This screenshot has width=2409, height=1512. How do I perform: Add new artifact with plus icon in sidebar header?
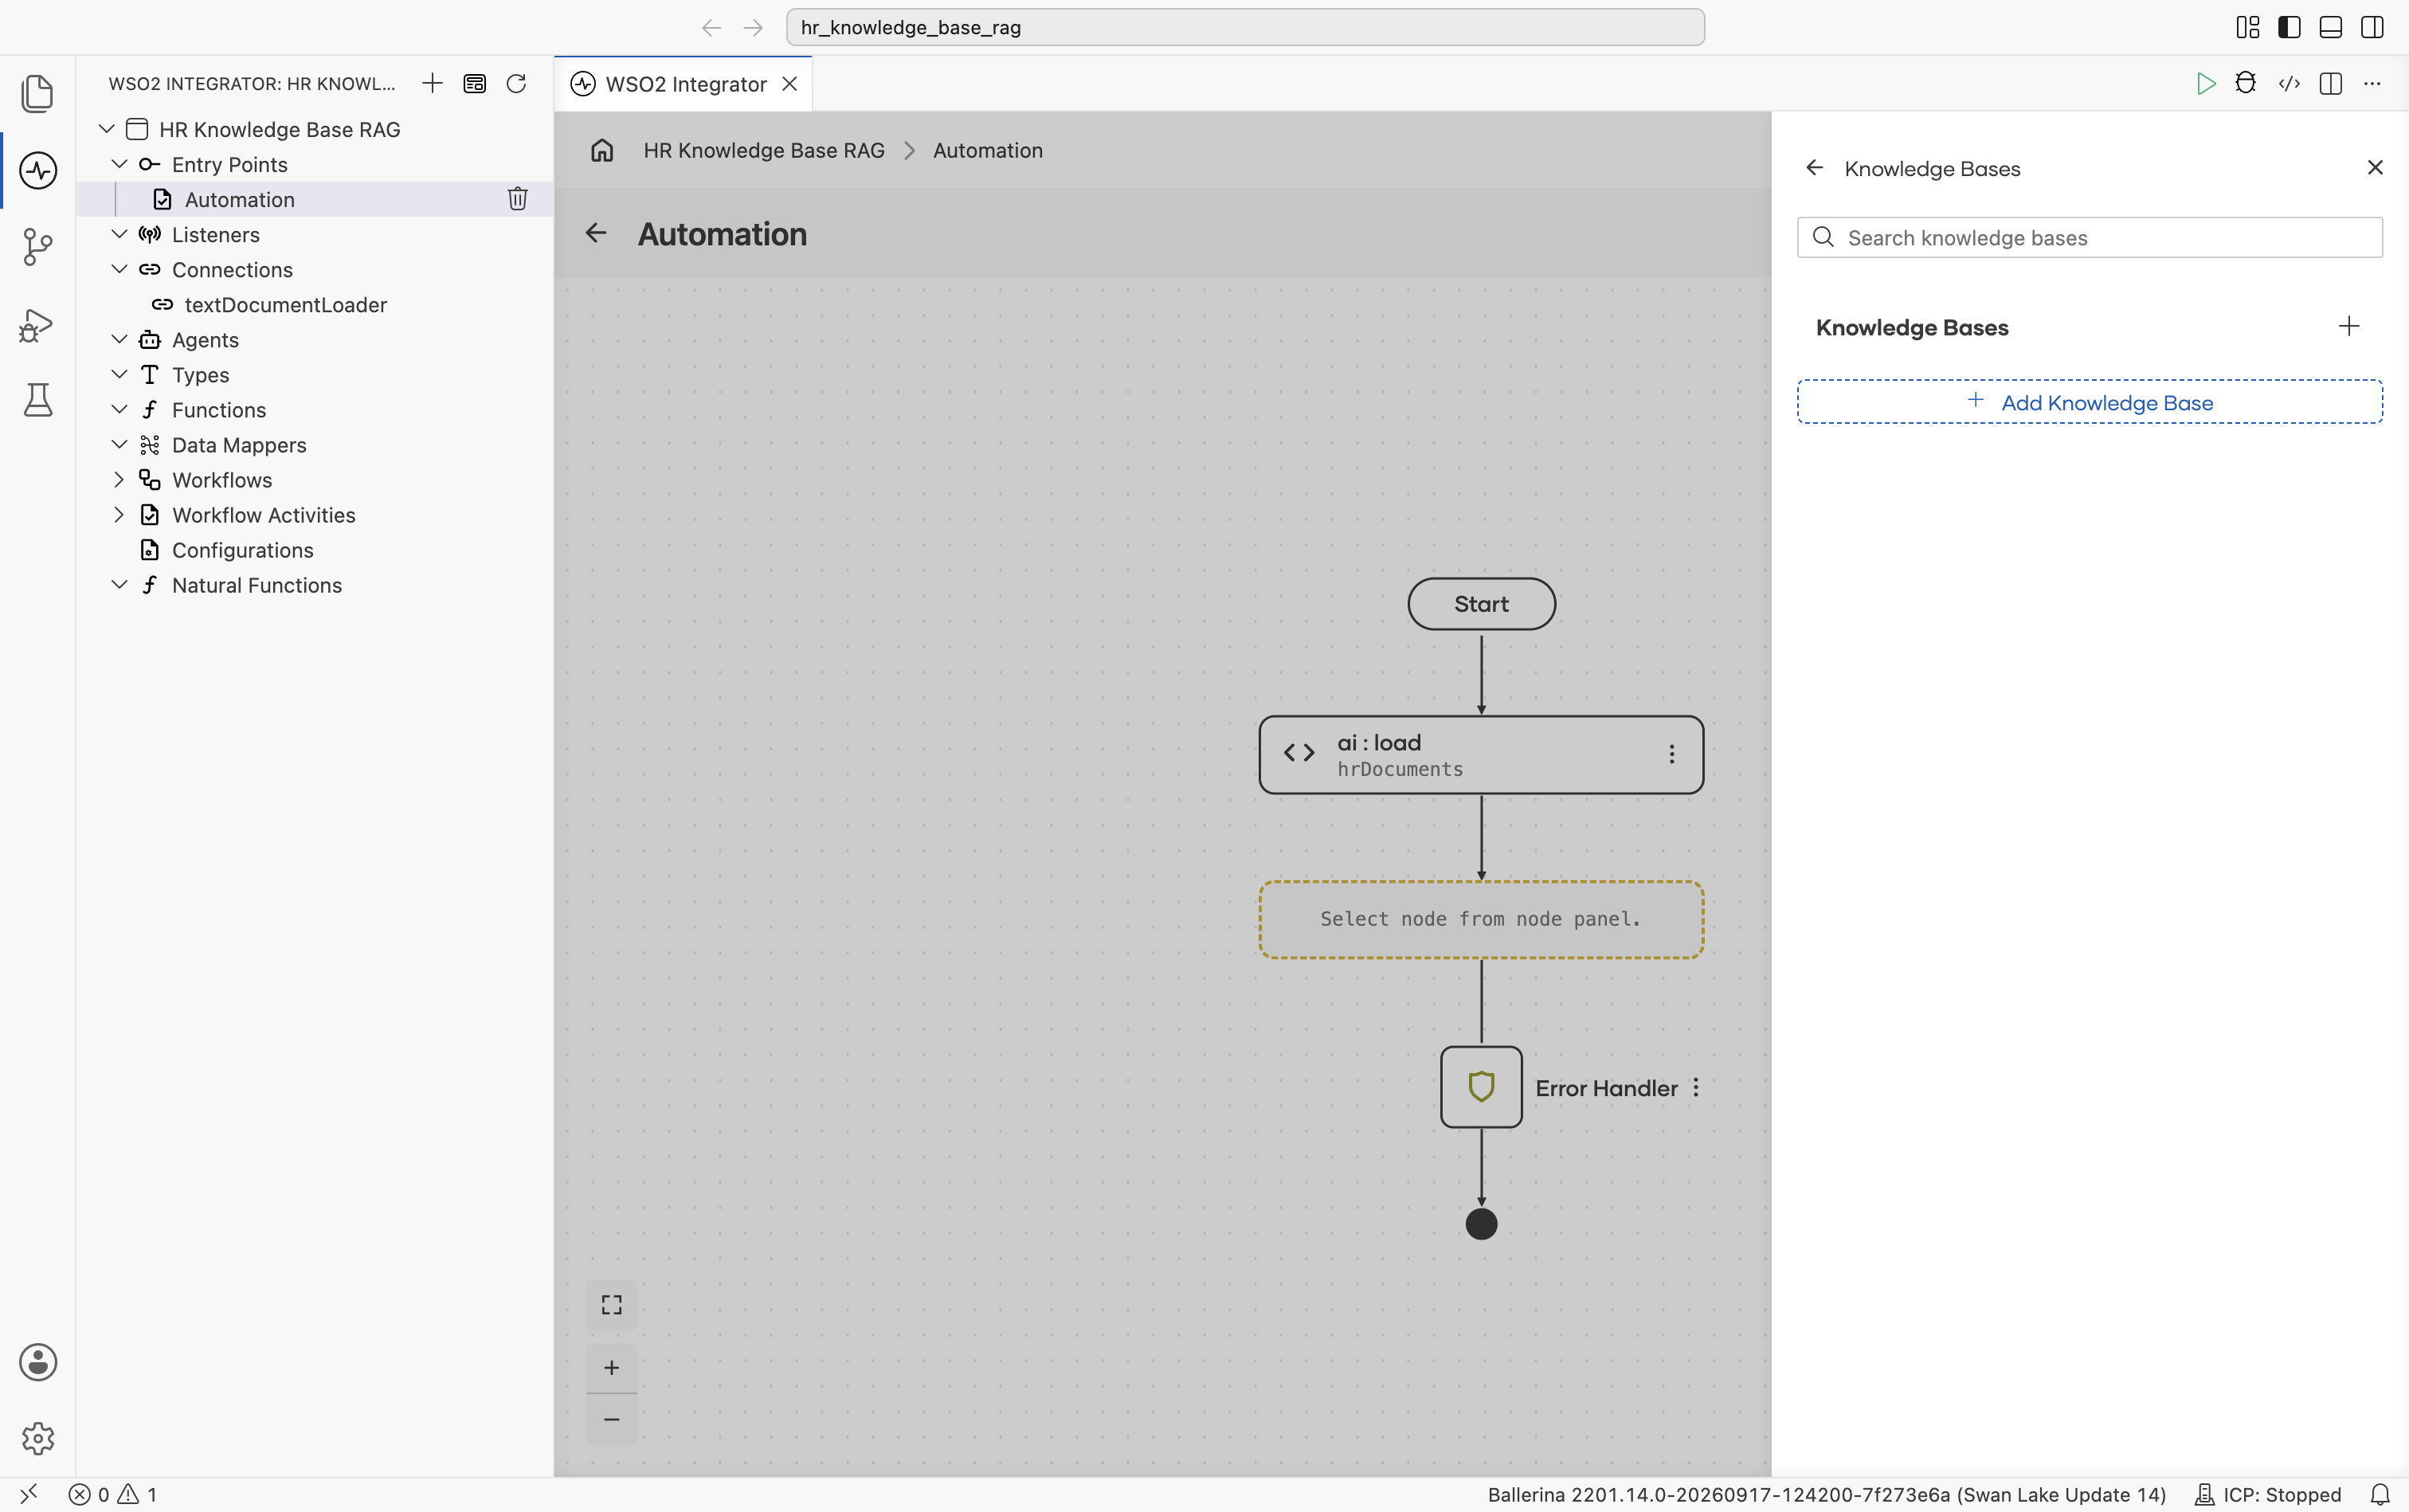[432, 83]
